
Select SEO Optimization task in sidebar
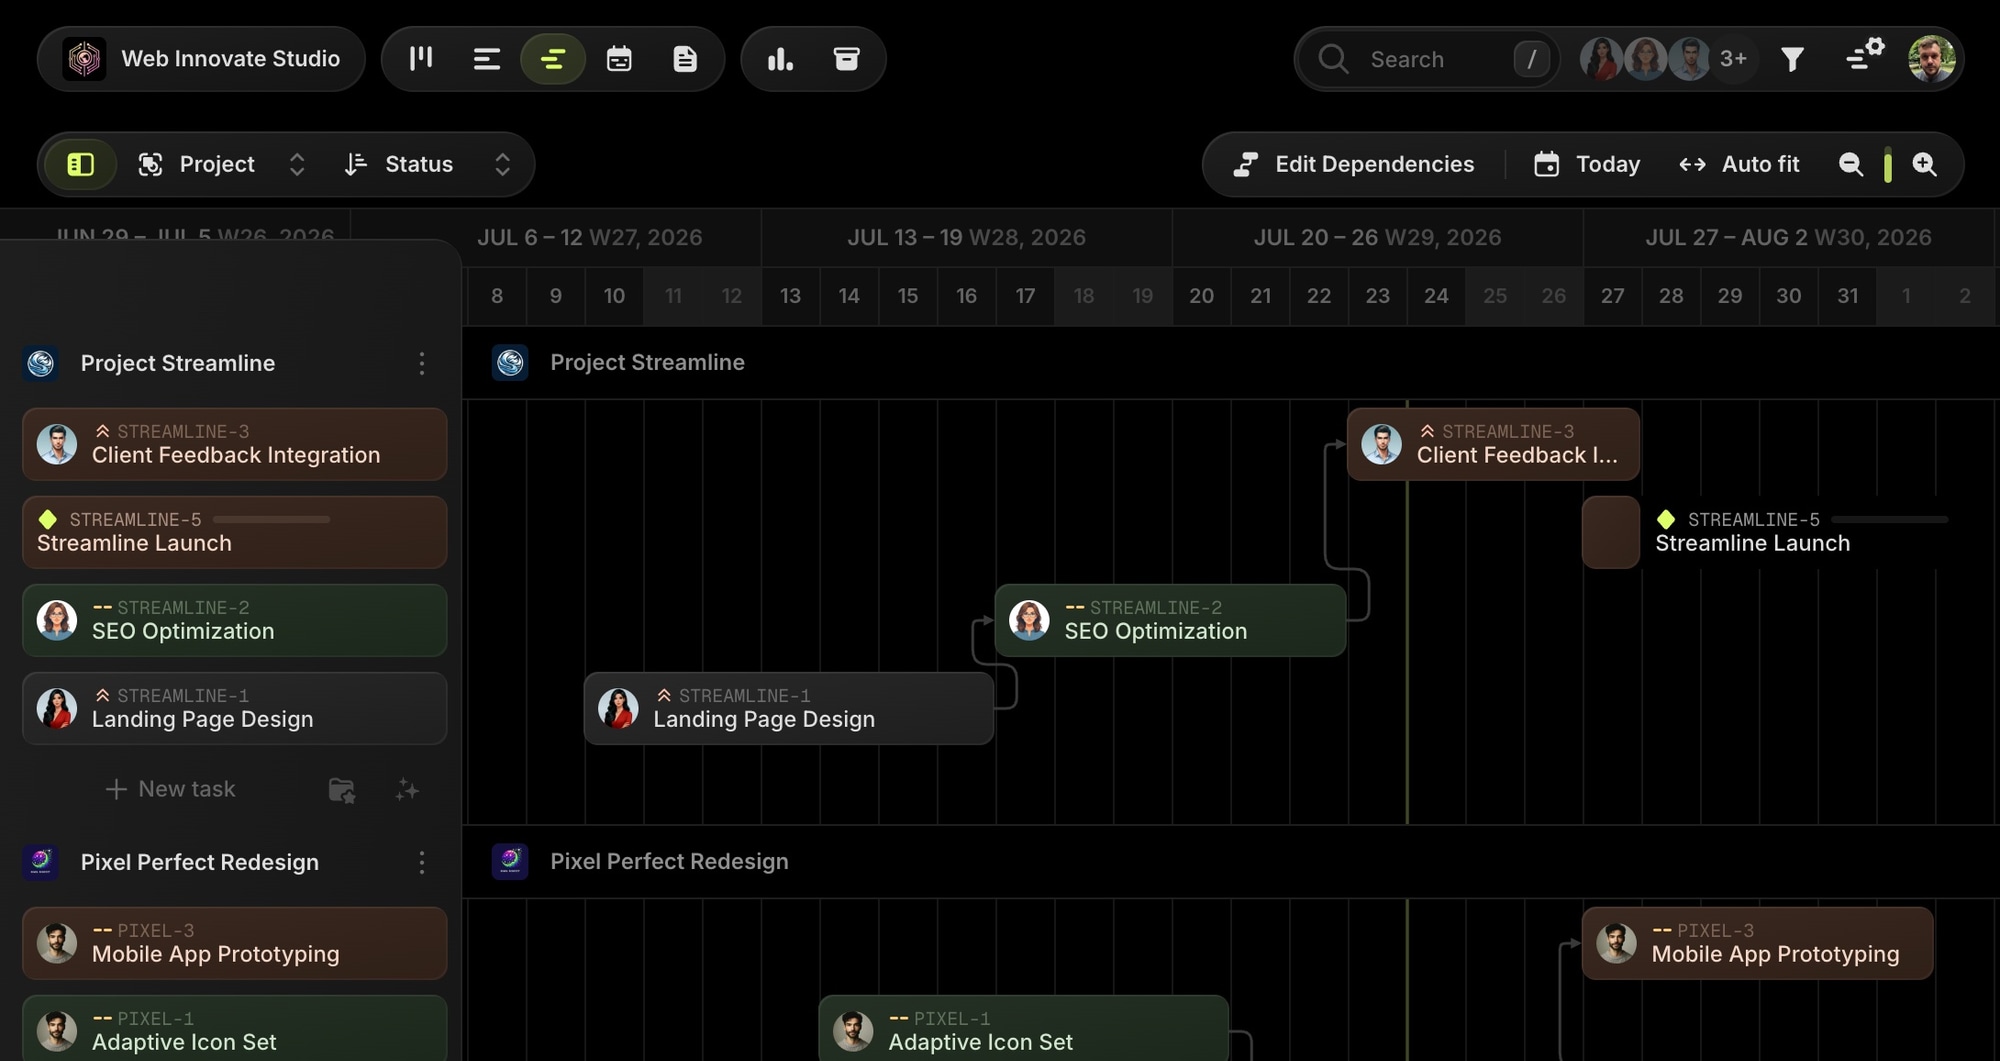(x=235, y=620)
